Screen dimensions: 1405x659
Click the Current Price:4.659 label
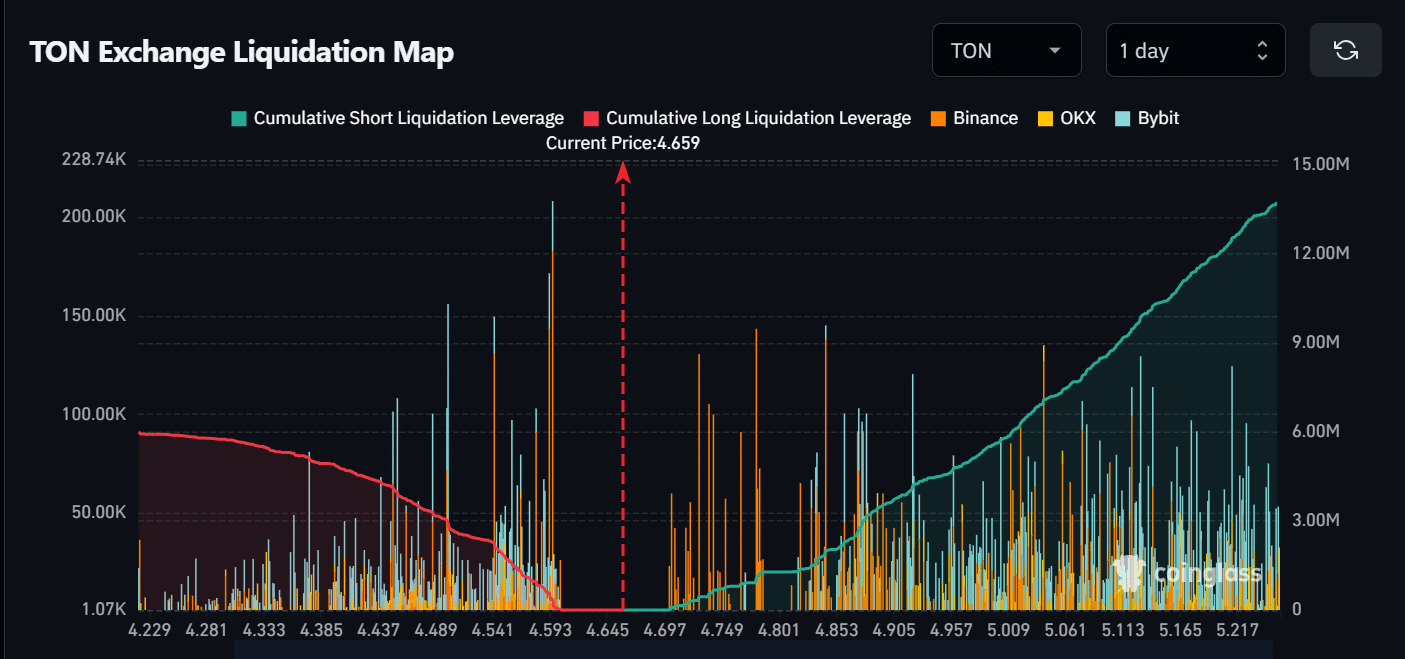point(623,143)
